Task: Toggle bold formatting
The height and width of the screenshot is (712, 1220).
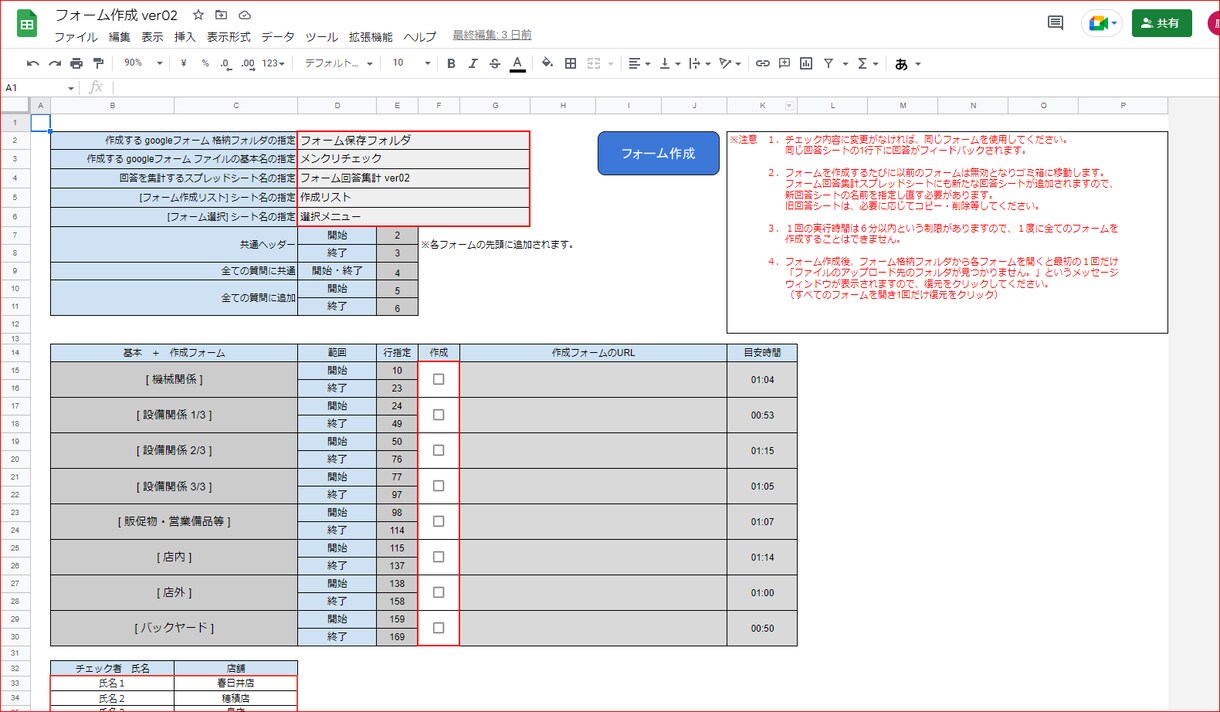Action: [451, 63]
